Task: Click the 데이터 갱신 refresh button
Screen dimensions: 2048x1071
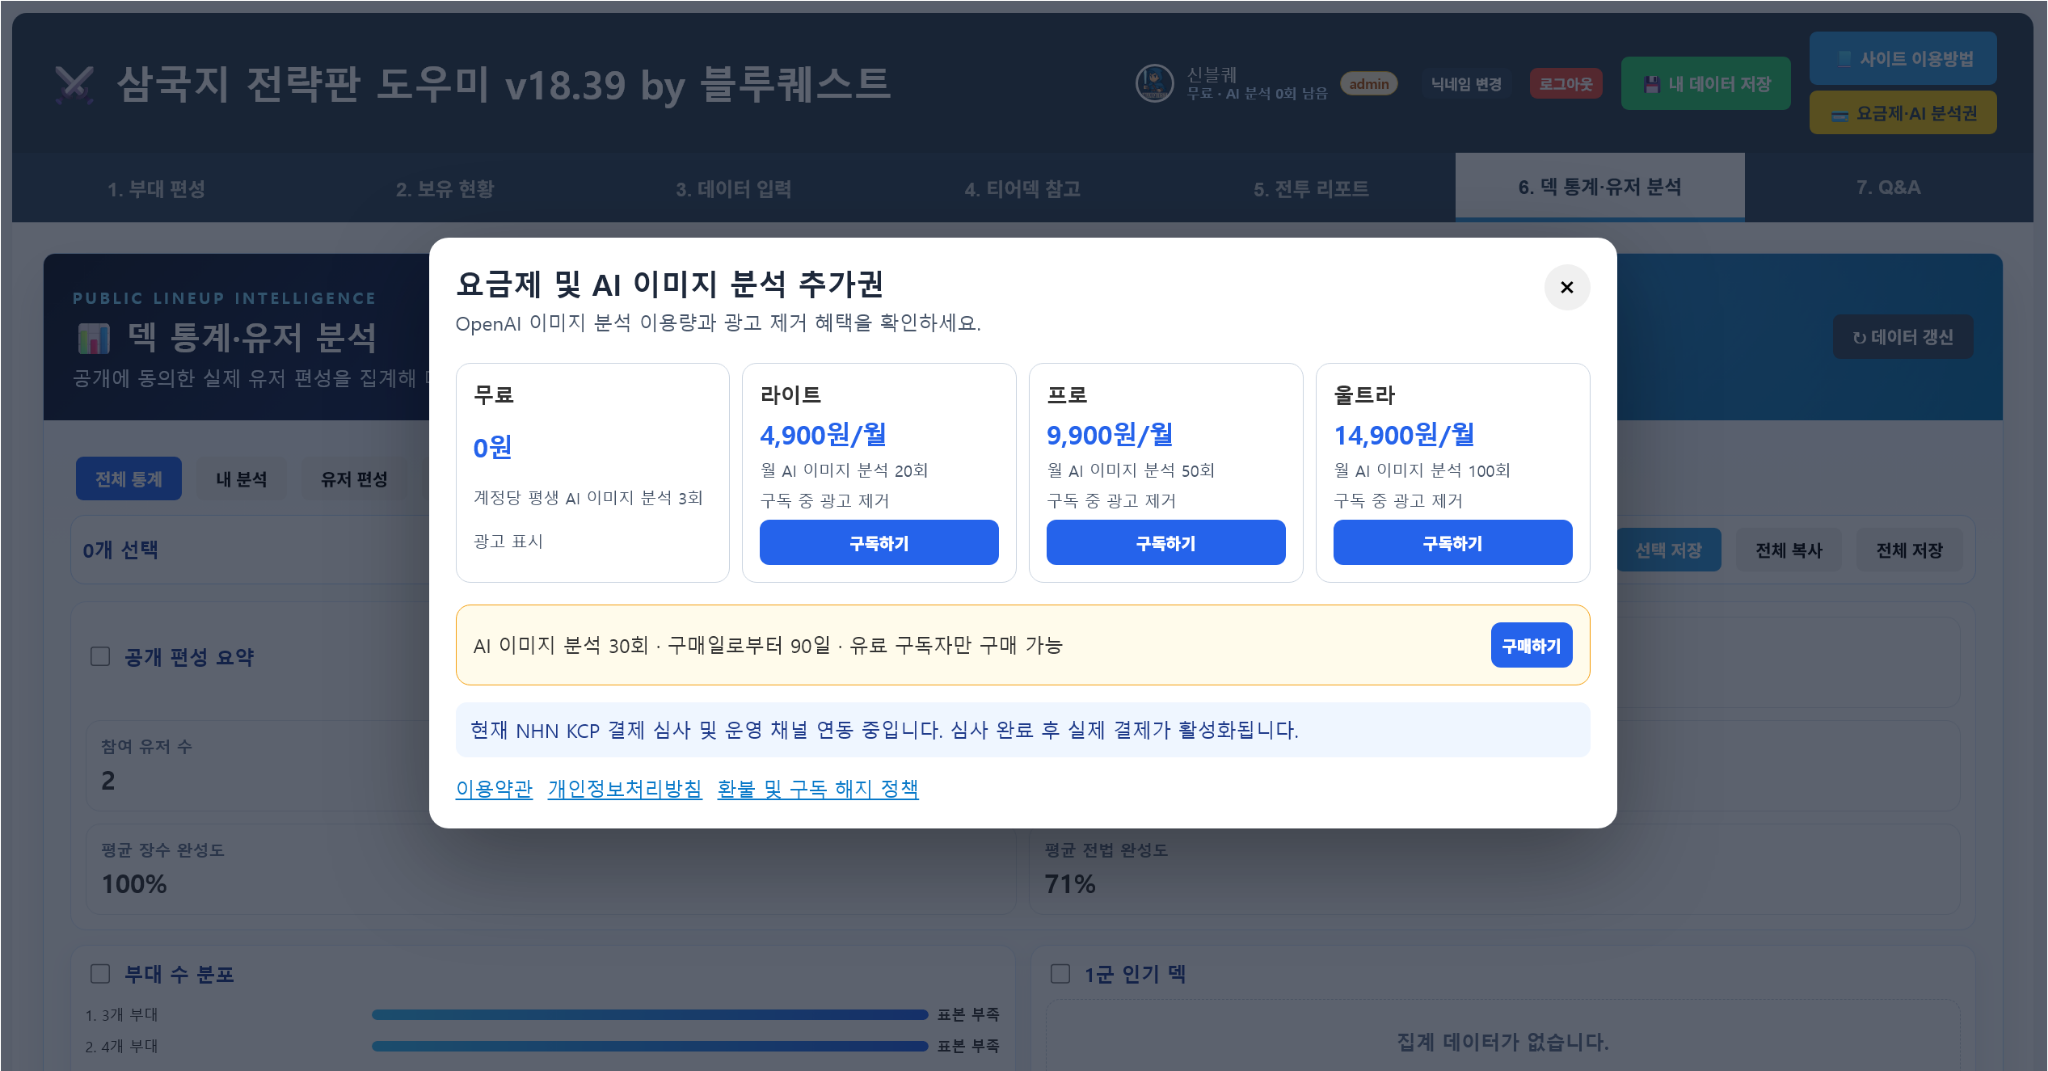Action: click(x=1902, y=337)
